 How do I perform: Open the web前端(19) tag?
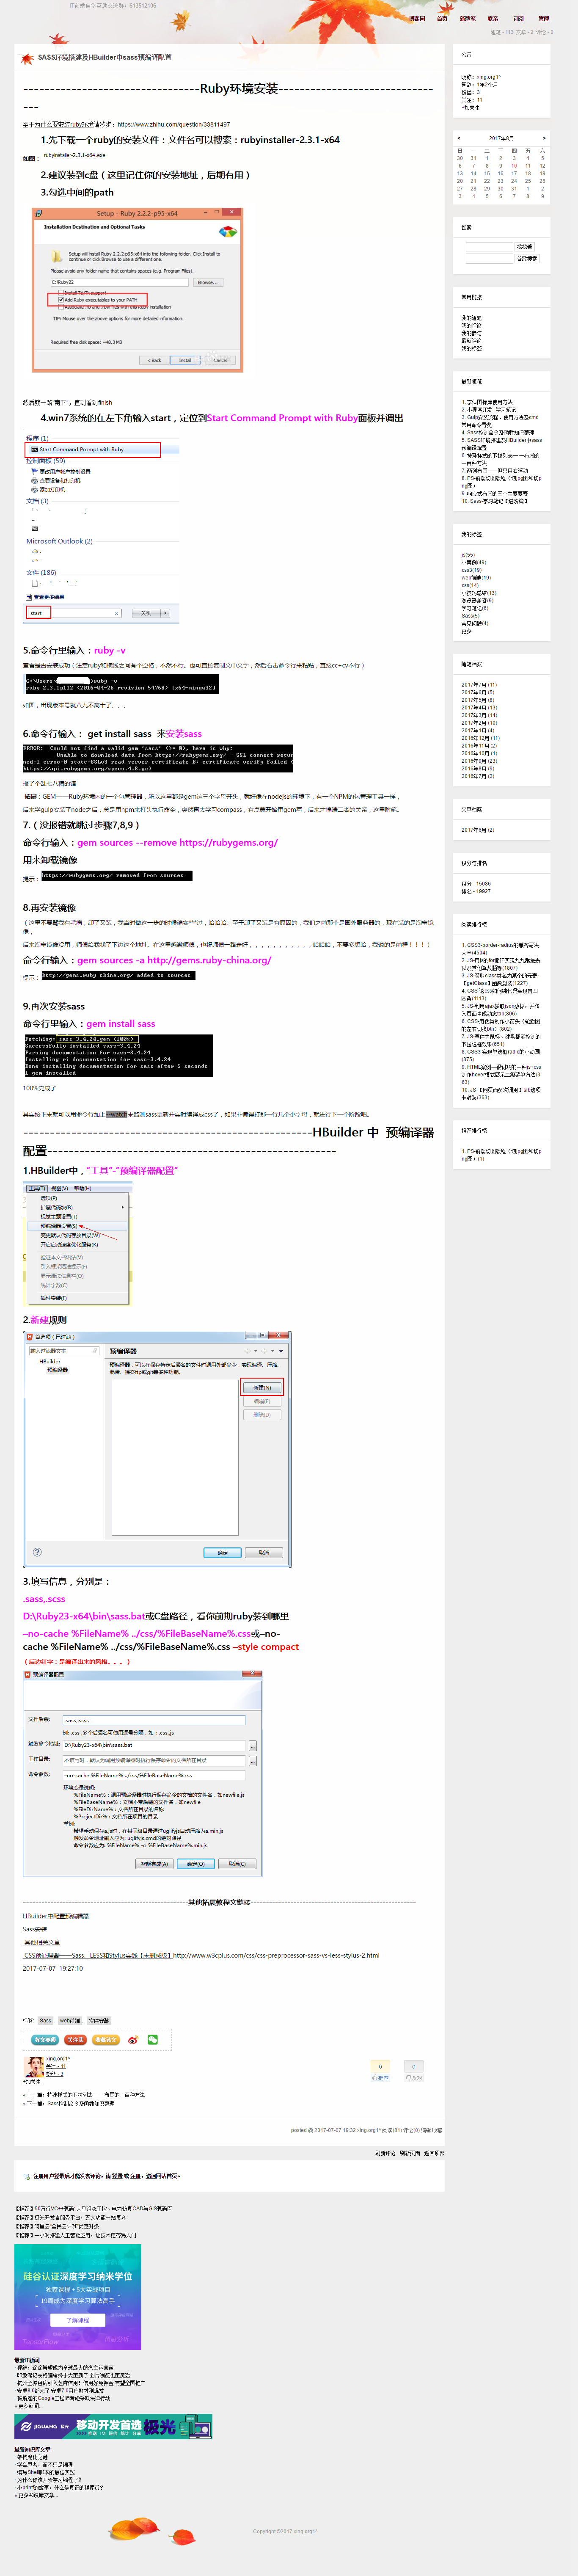pyautogui.click(x=476, y=578)
